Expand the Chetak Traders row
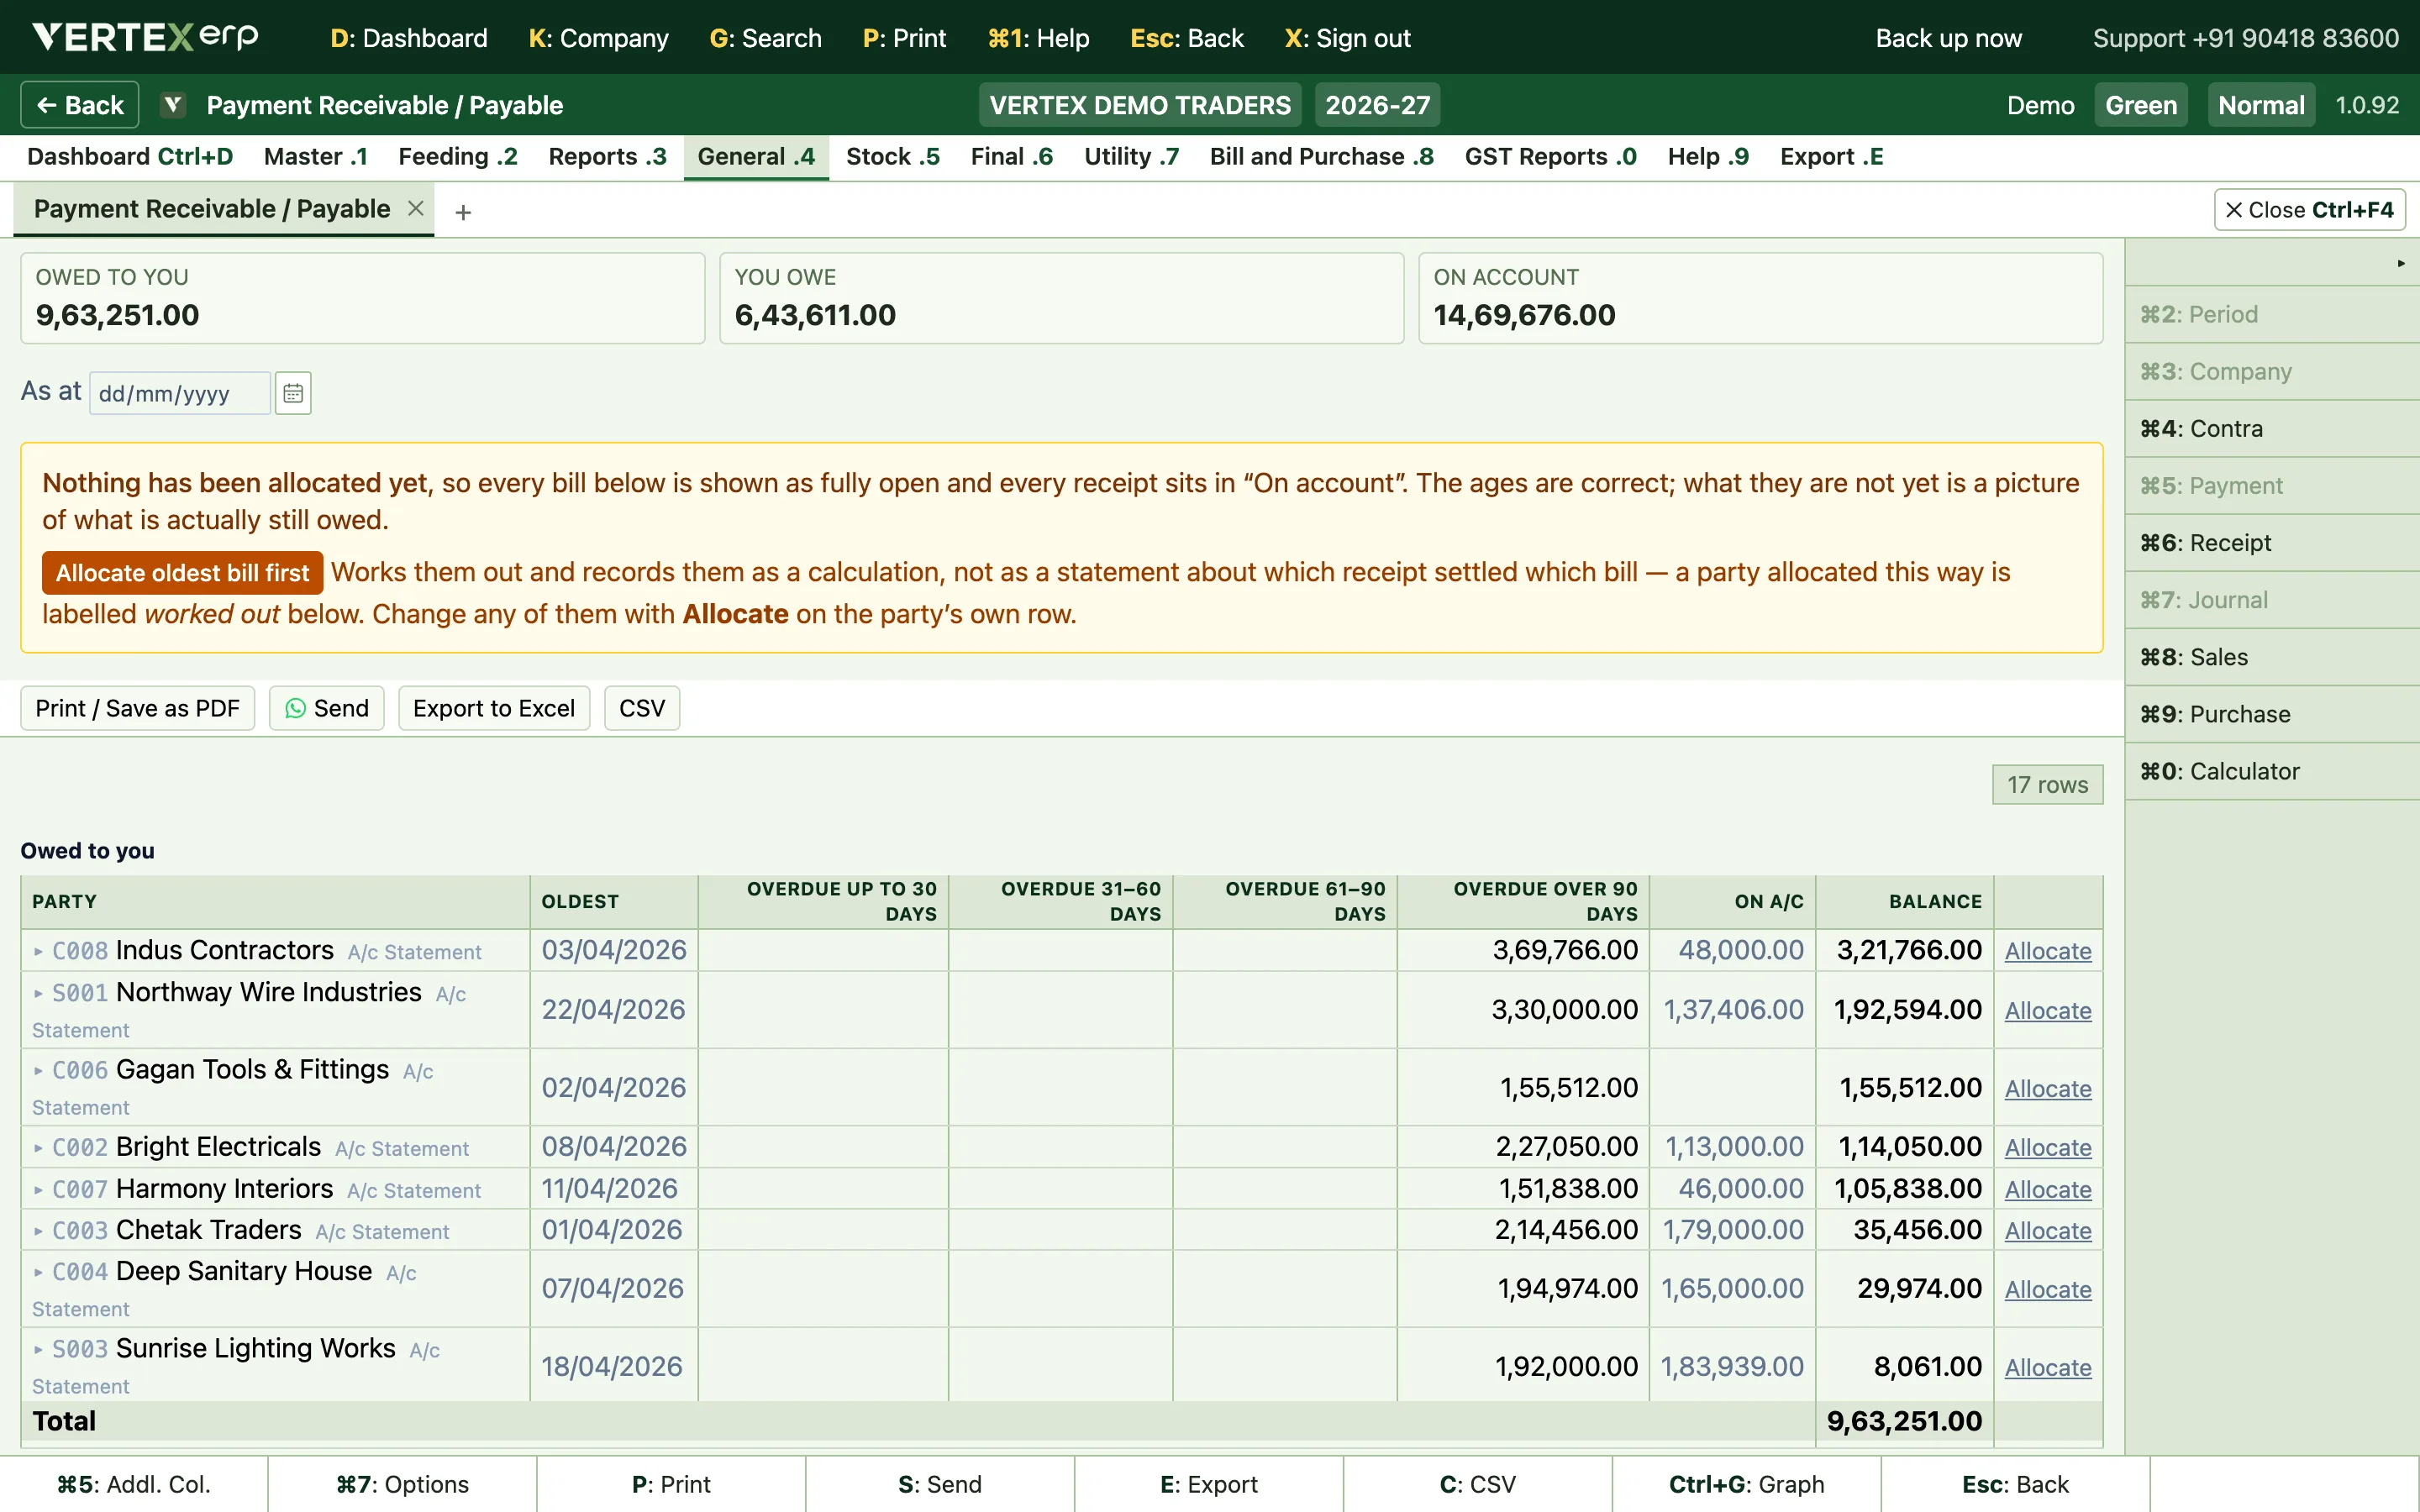The image size is (2420, 1512). pos(38,1231)
